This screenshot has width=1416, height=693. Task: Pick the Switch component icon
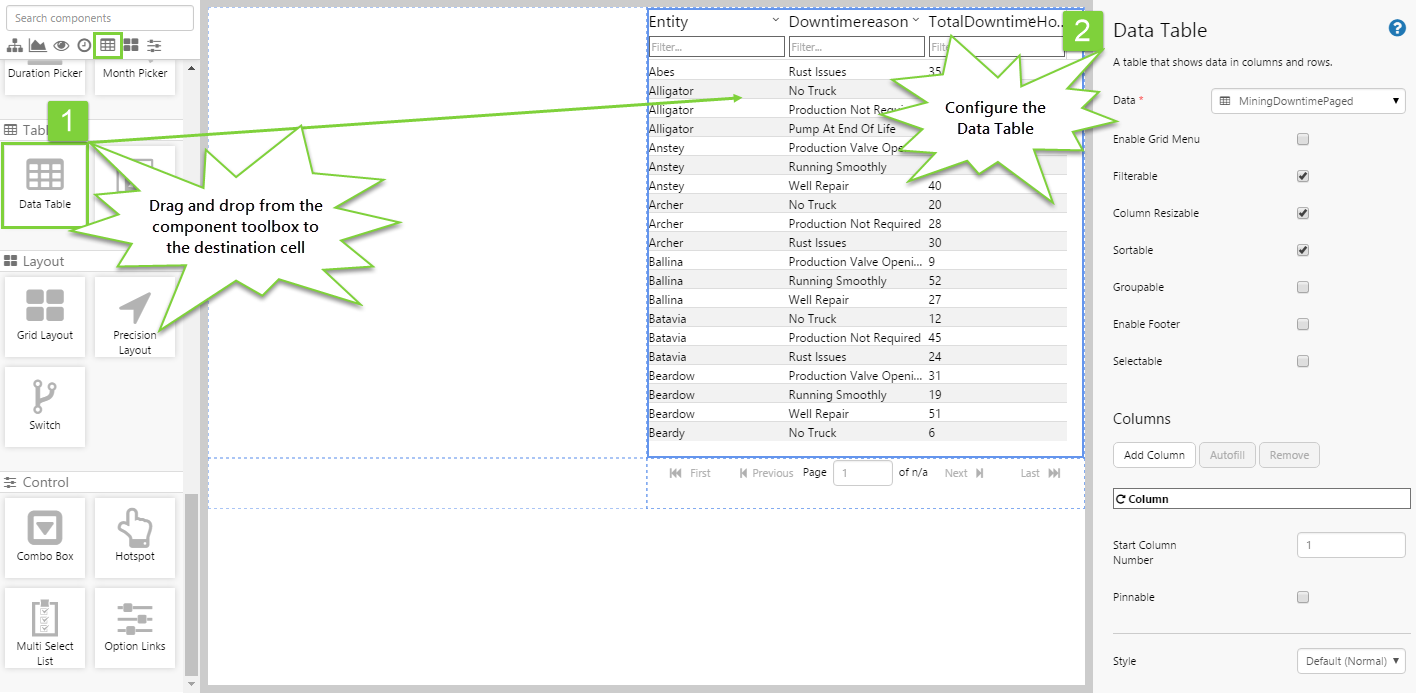click(x=45, y=406)
